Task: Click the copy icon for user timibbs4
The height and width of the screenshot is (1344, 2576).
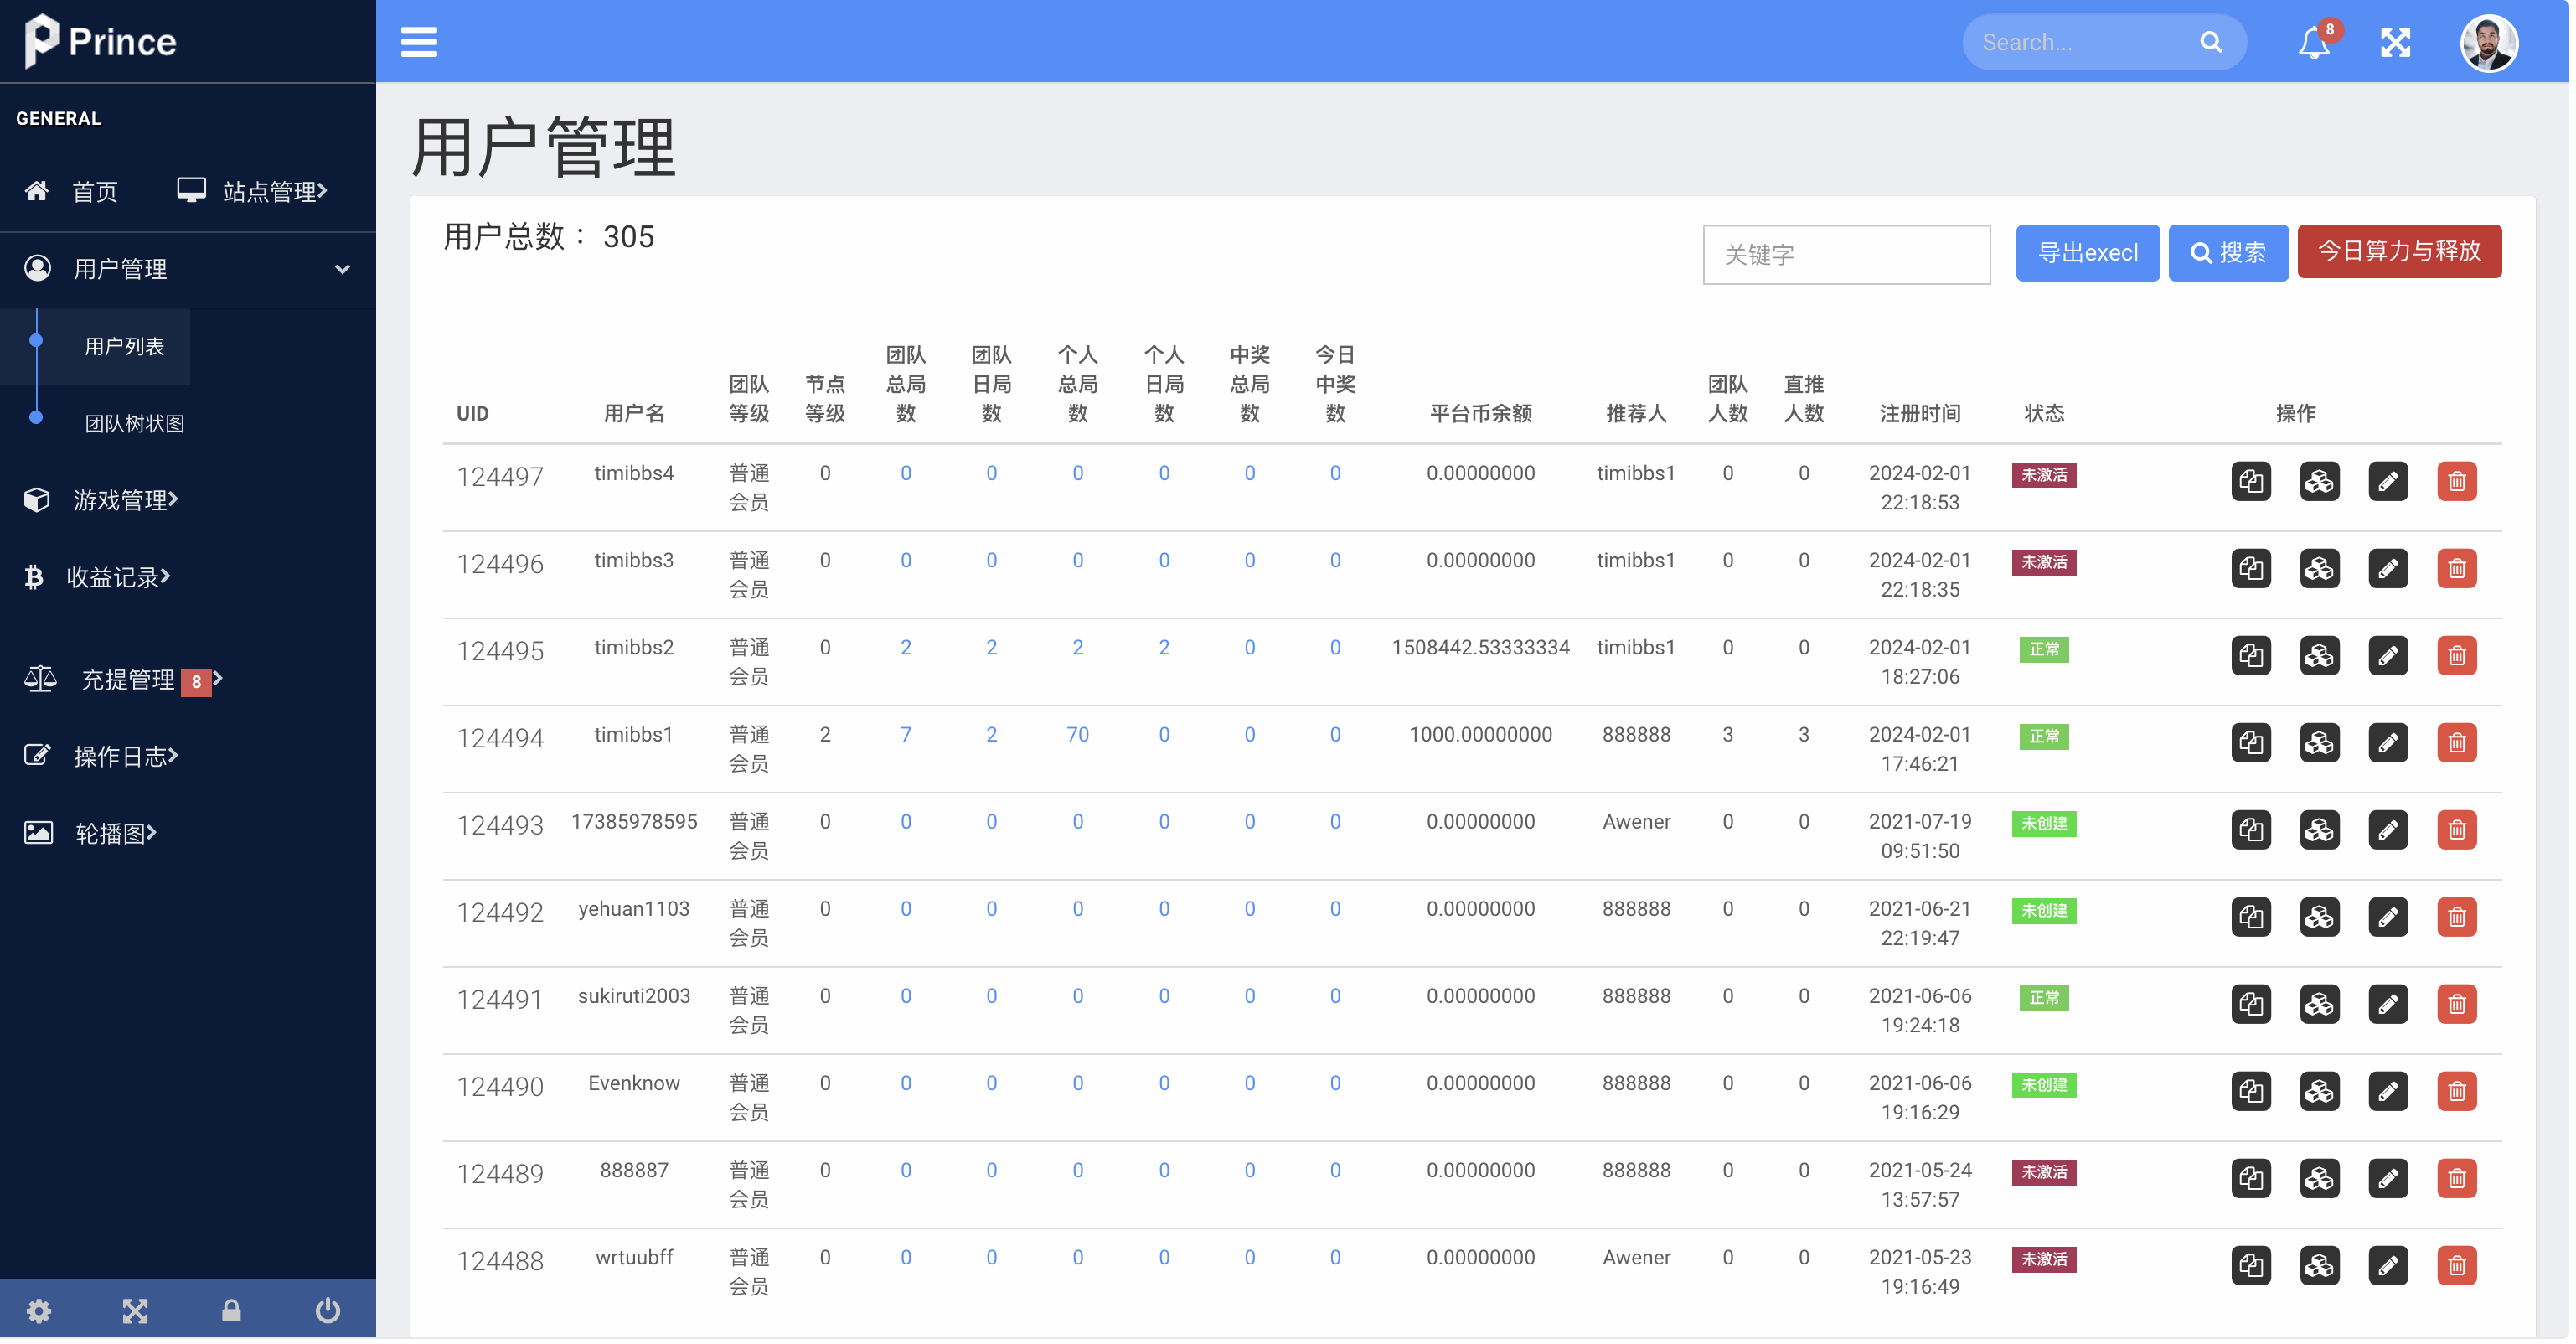Action: pos(2251,481)
